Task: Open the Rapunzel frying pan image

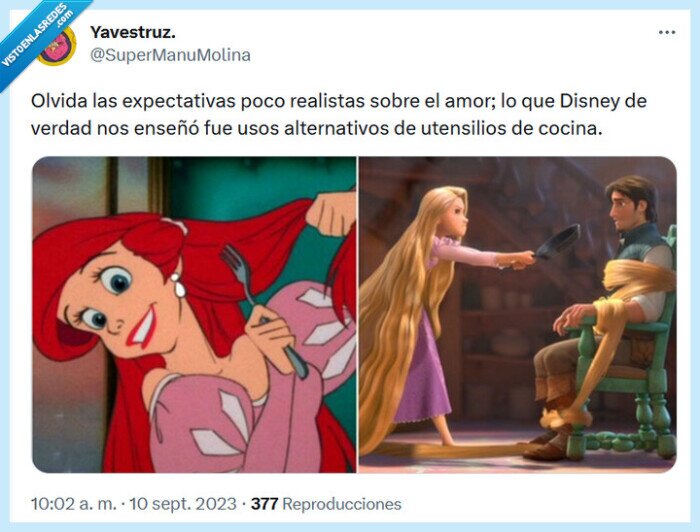Action: (x=518, y=315)
